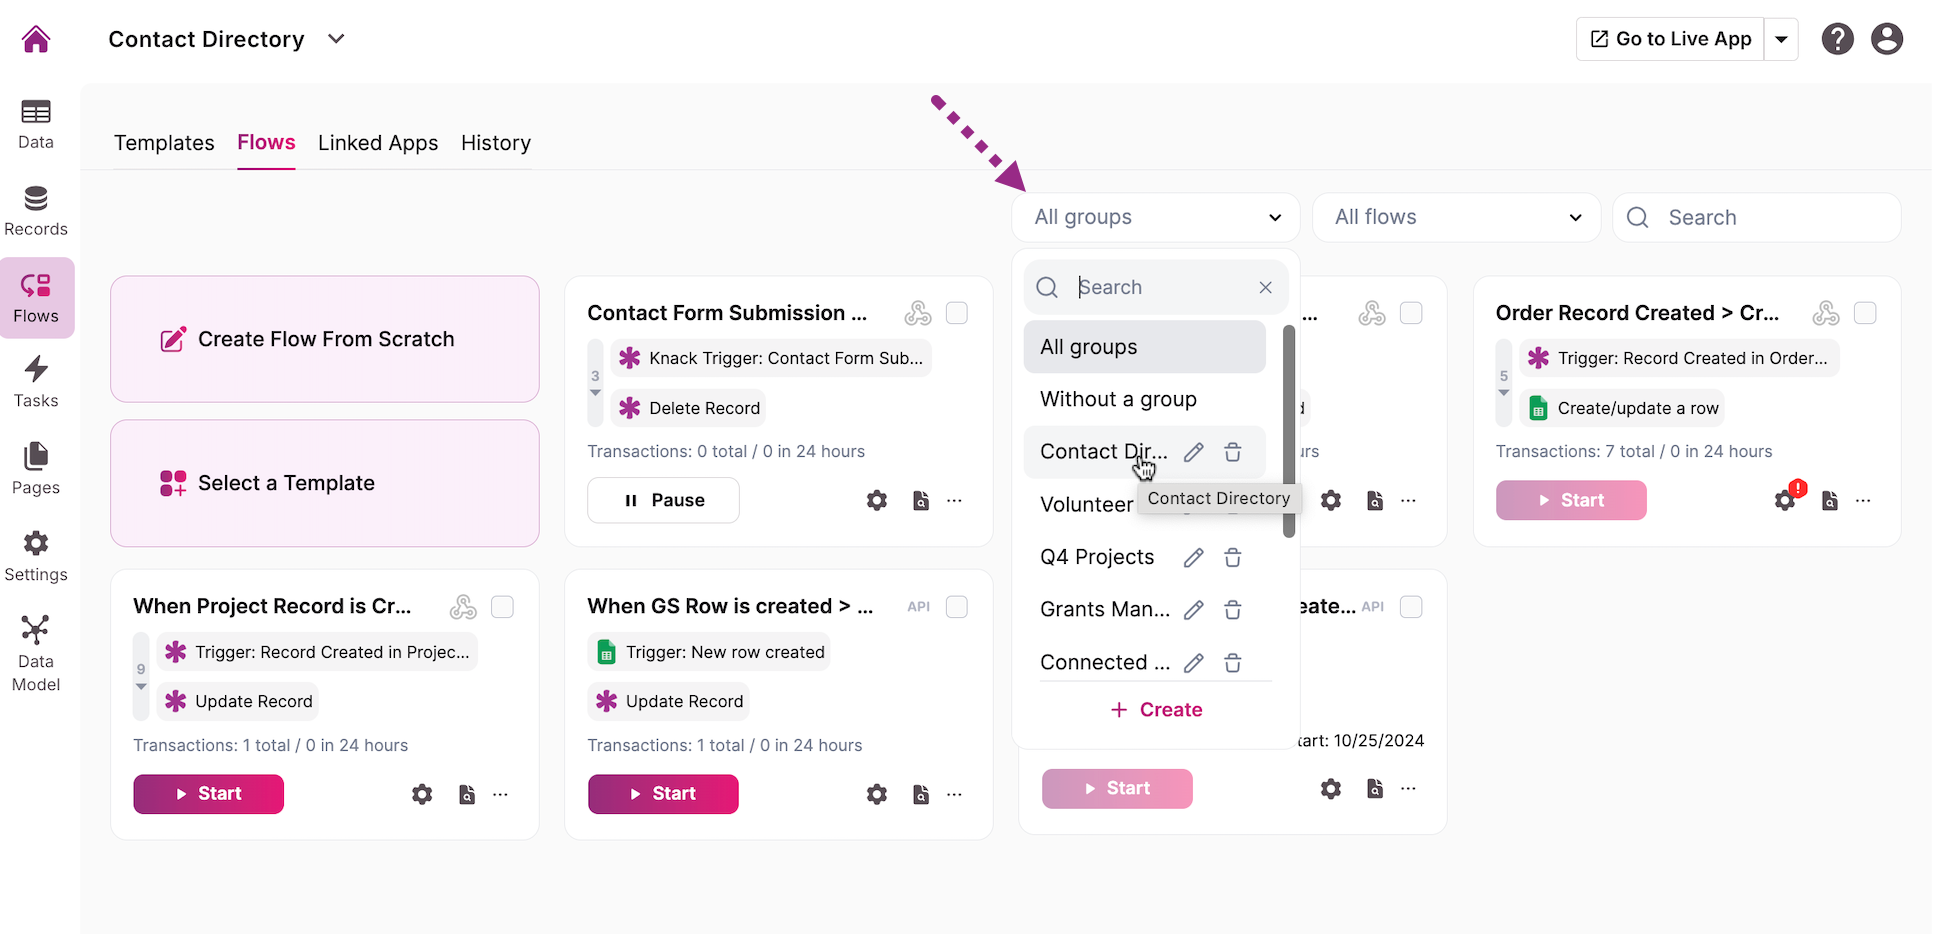The image size is (1936, 934).
Task: Edit the Q4 Projects group name
Action: (x=1193, y=558)
